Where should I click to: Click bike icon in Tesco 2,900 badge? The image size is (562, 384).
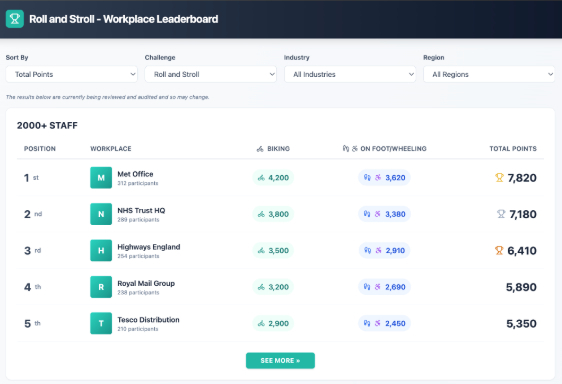(x=261, y=323)
